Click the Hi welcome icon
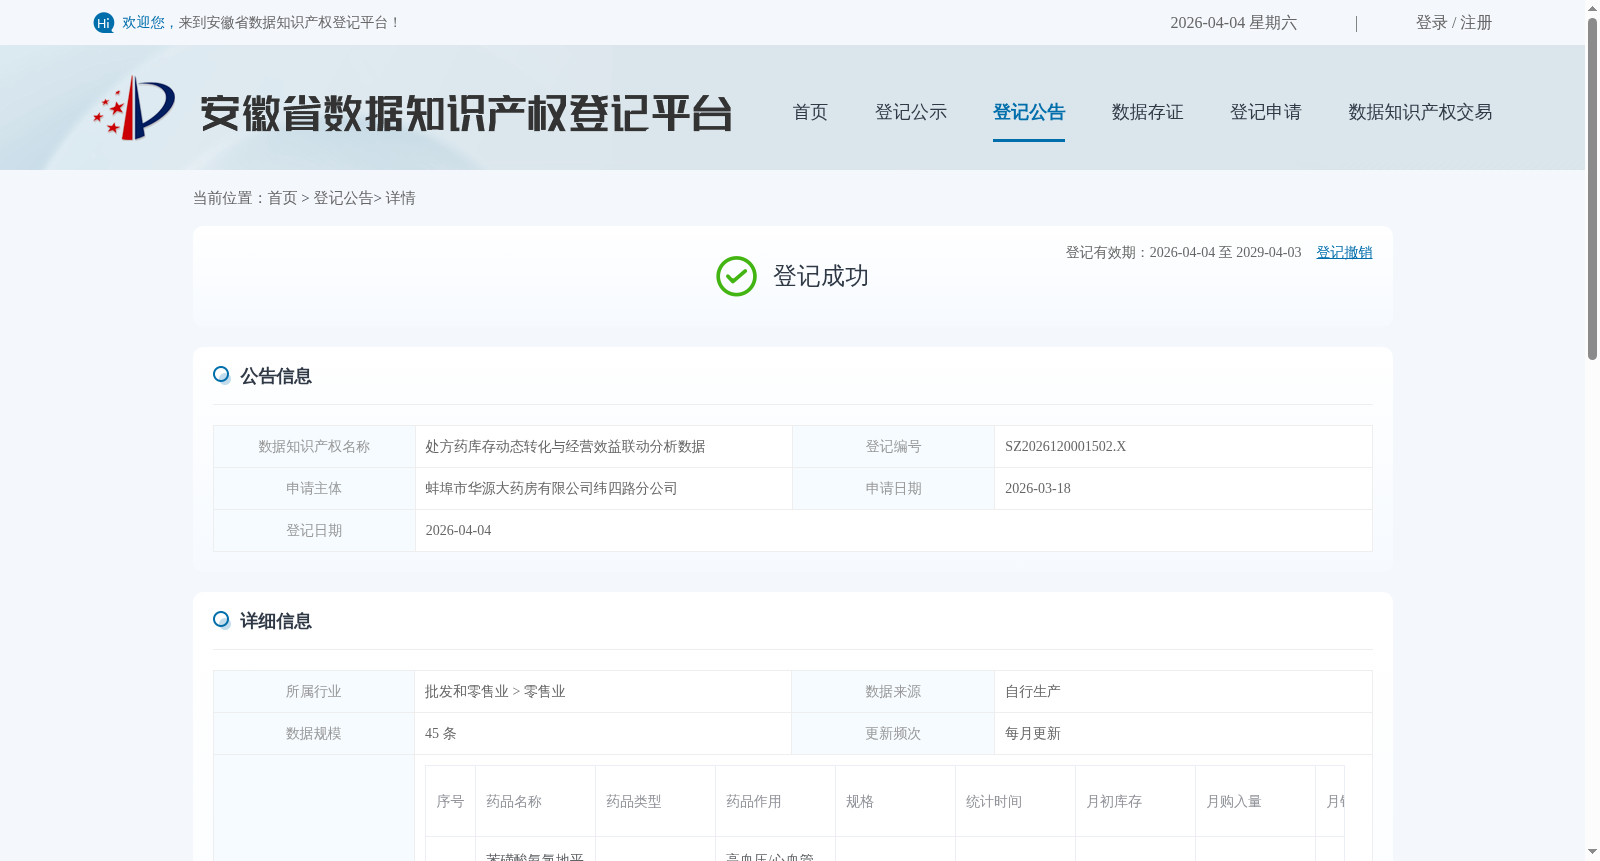The image size is (1600, 861). coord(104,23)
